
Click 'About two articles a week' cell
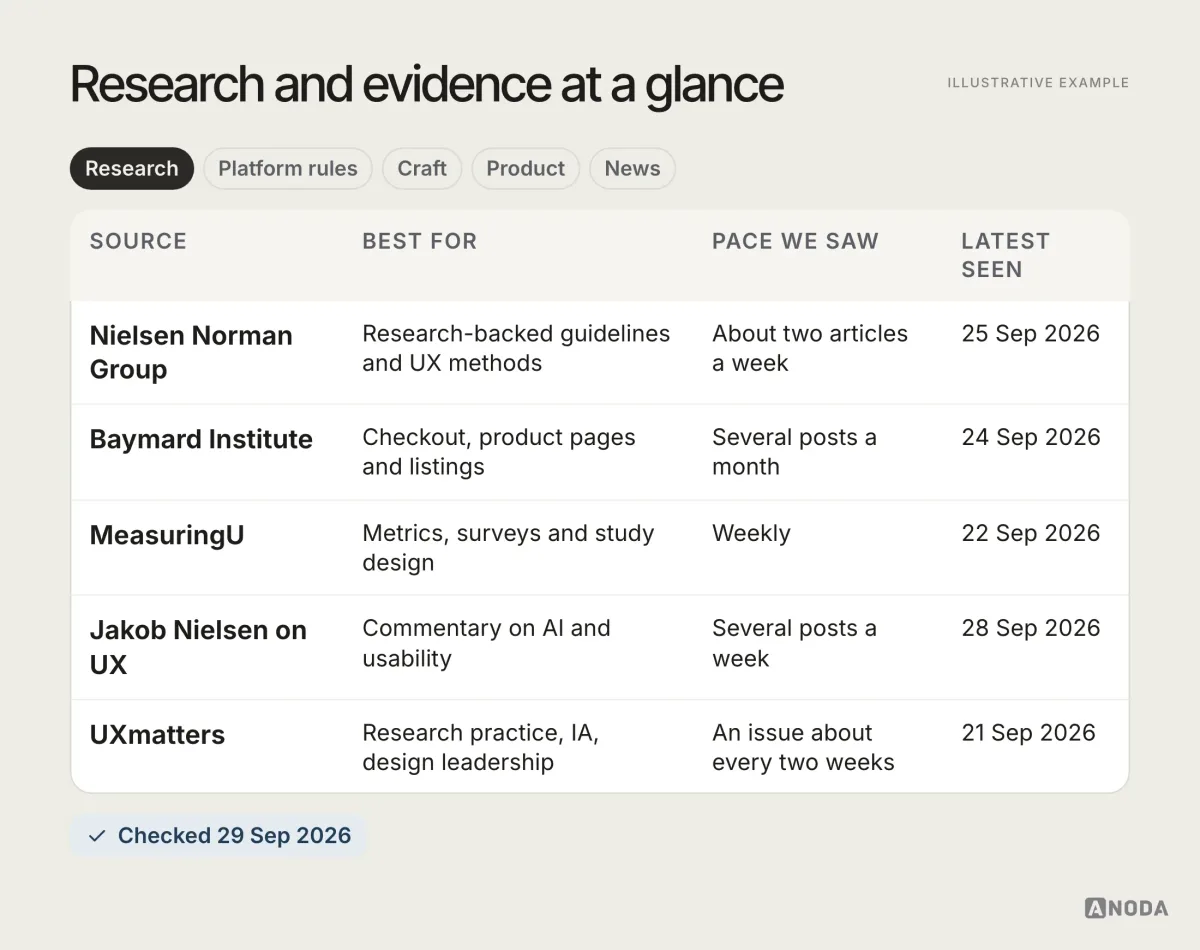810,348
